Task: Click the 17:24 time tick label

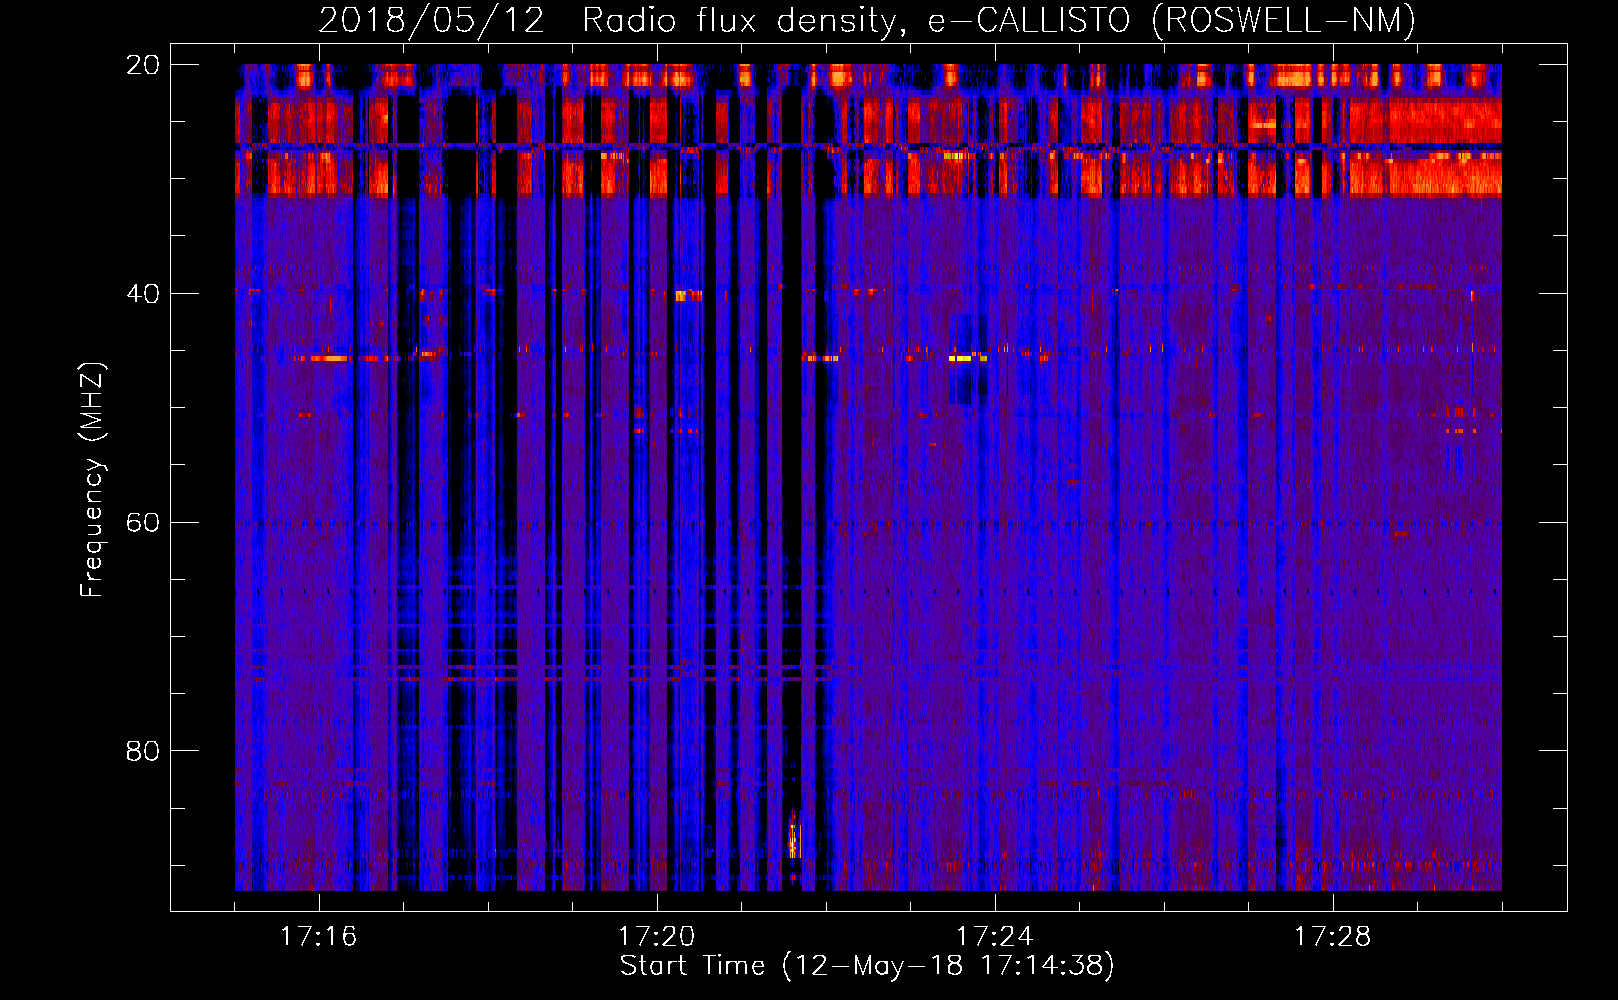Action: point(994,937)
